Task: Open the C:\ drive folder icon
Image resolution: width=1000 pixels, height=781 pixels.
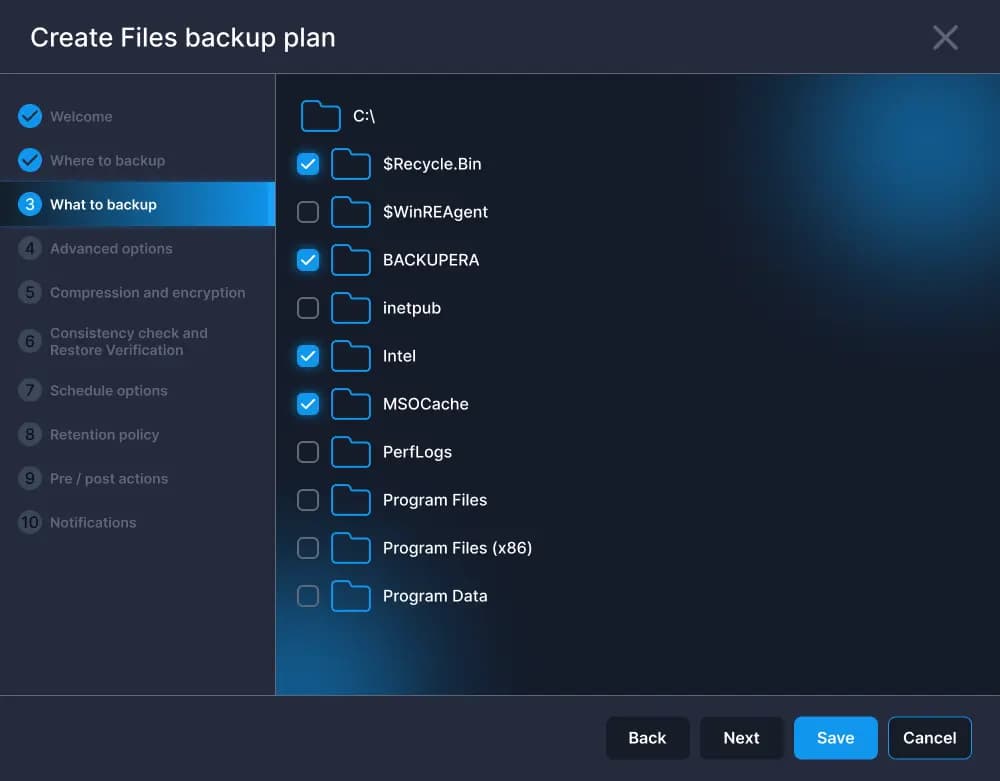Action: 320,116
